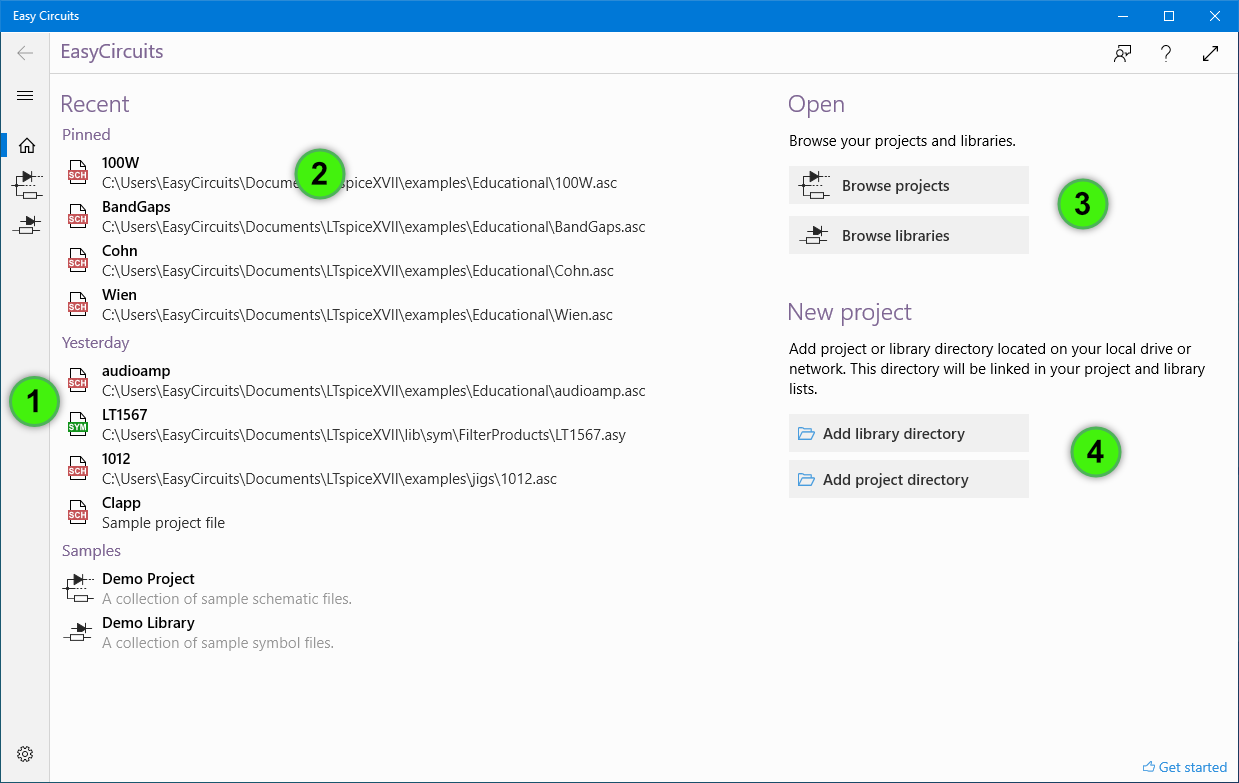1239x783 pixels.
Task: Open the LT1567 symbol file
Action: [125, 415]
